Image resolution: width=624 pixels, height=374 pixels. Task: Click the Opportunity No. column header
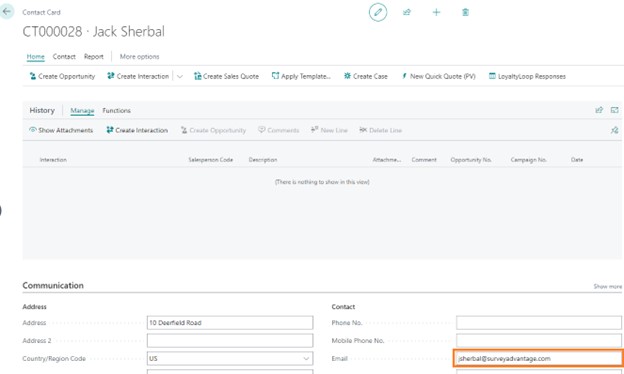471,160
